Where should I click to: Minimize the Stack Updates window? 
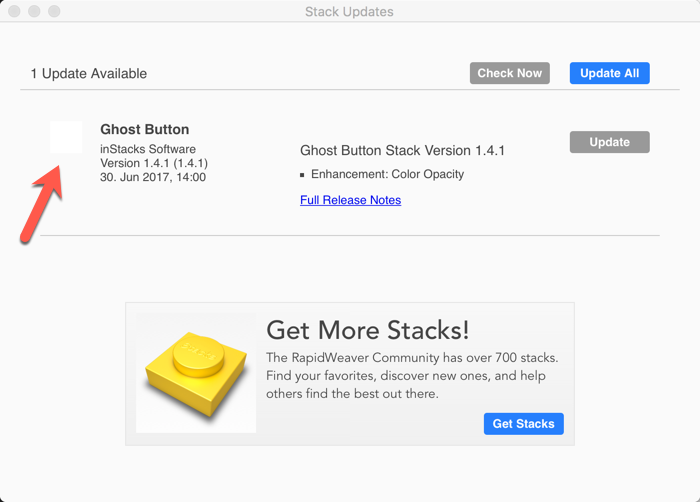[34, 11]
